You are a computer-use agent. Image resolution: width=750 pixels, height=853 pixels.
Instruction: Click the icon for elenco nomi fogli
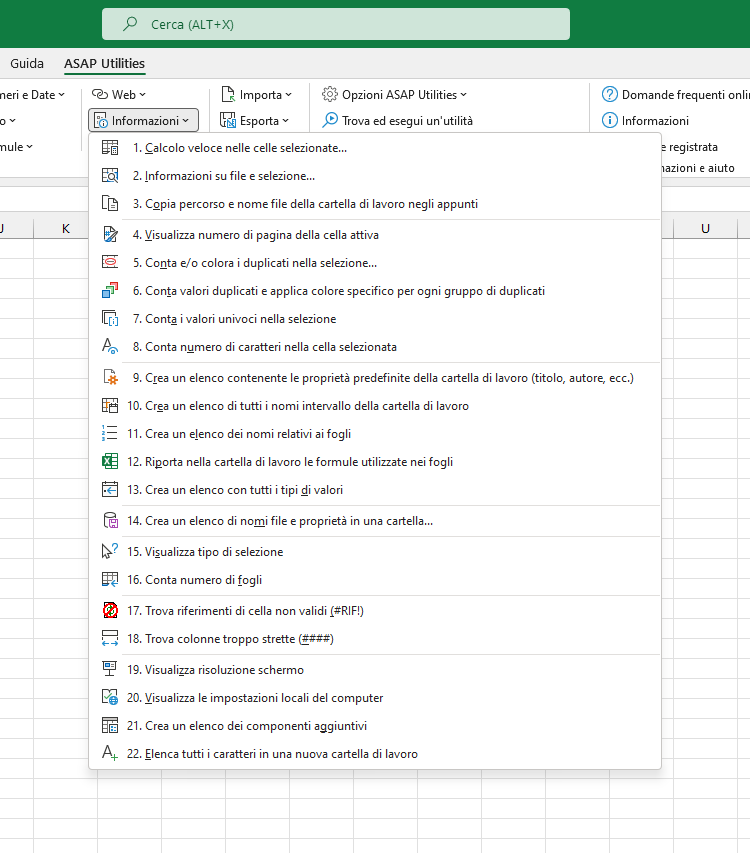coord(110,434)
